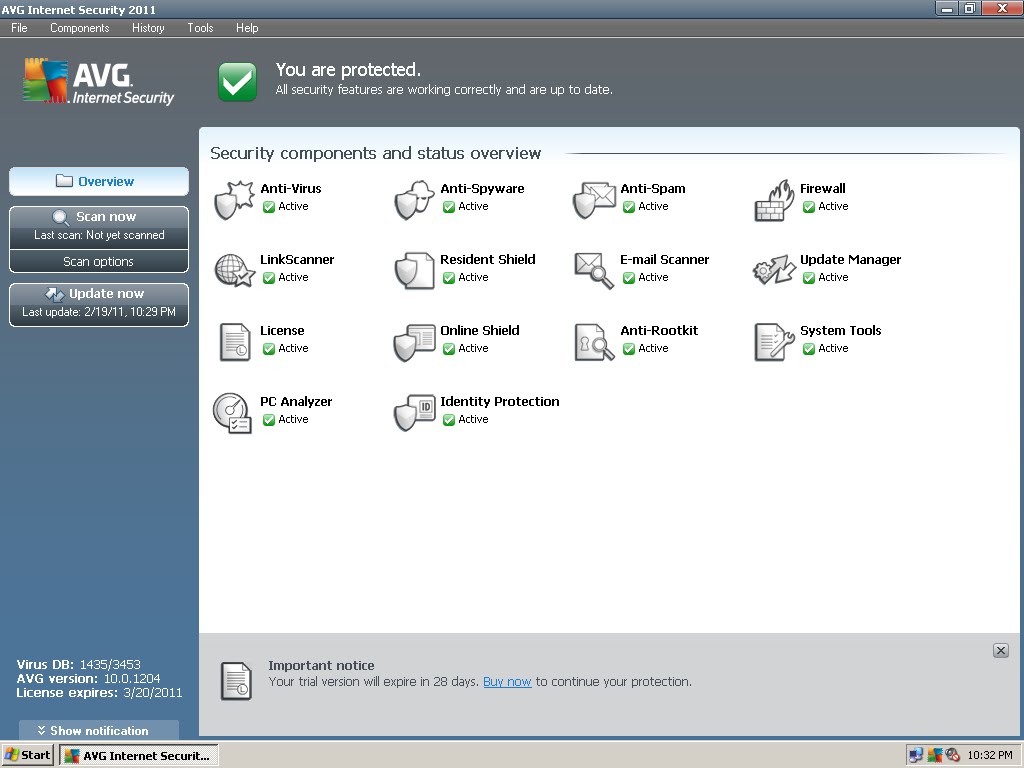Click 'You are protected.' heading
The image size is (1024, 768).
348,70
